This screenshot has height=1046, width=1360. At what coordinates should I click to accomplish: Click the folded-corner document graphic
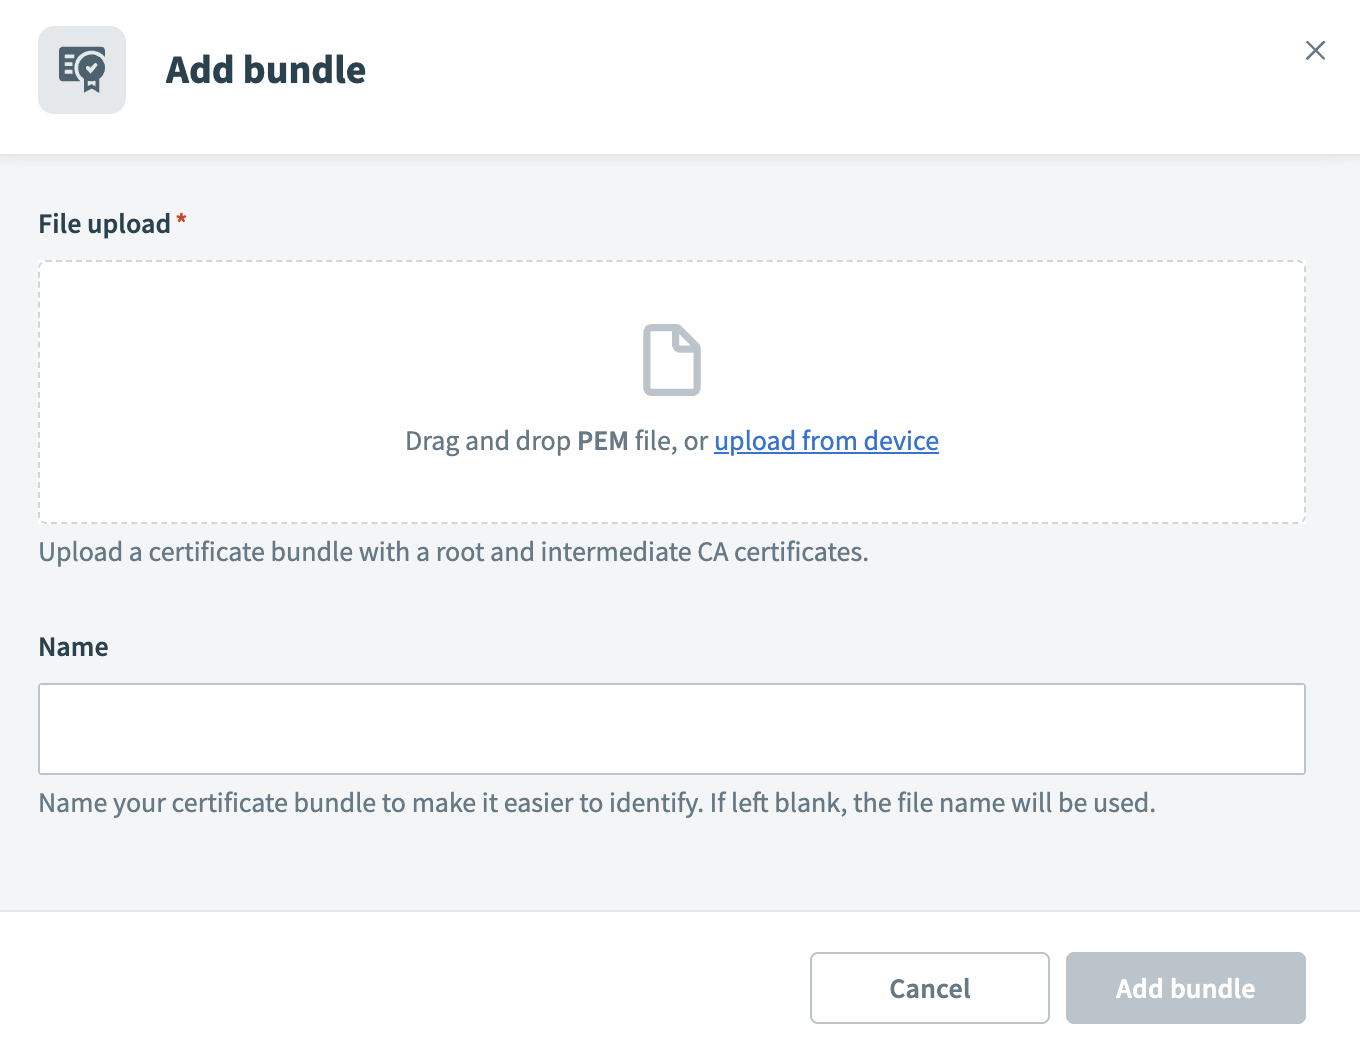click(x=671, y=360)
